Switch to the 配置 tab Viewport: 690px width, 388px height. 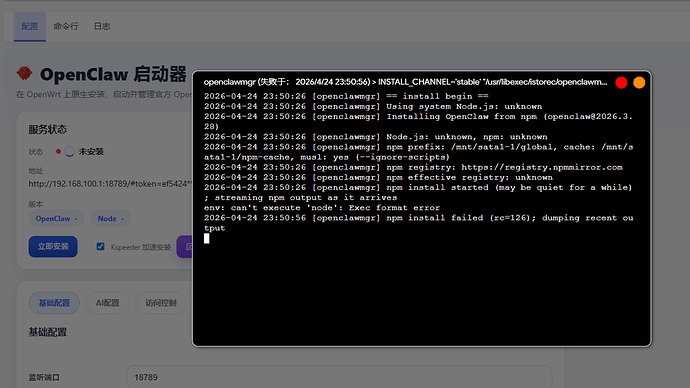[29, 26]
